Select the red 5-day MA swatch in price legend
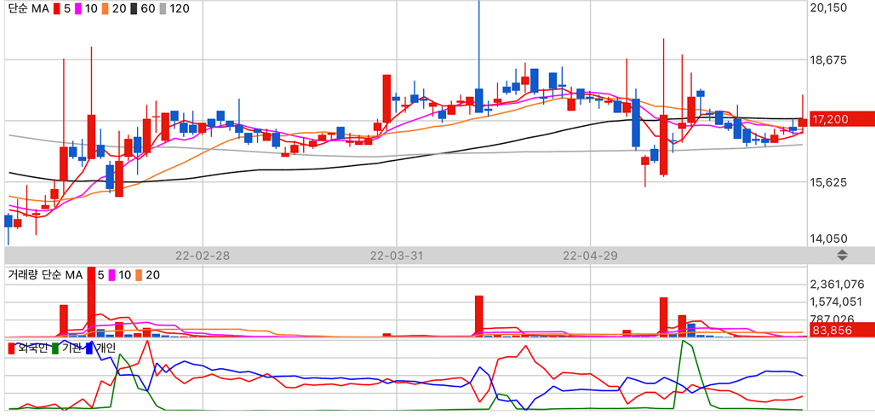This screenshot has width=875, height=417. tap(59, 9)
